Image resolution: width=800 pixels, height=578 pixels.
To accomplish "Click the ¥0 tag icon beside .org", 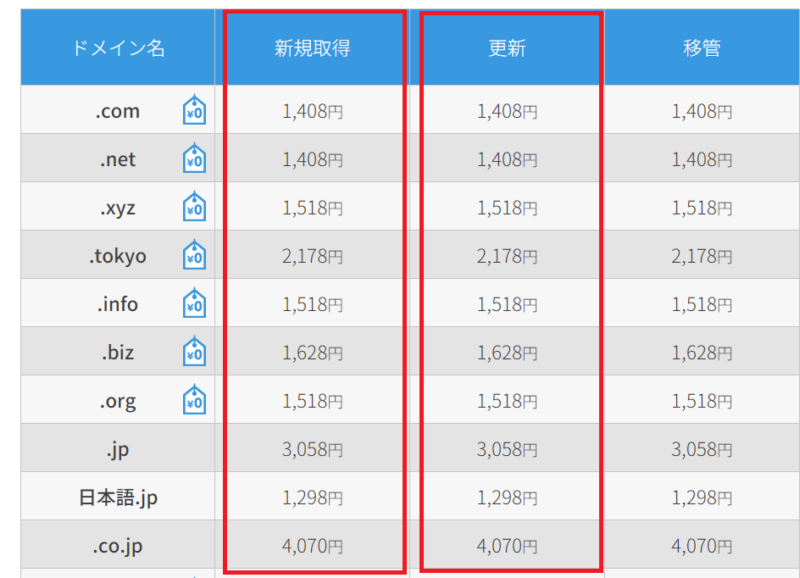I will pyautogui.click(x=194, y=401).
